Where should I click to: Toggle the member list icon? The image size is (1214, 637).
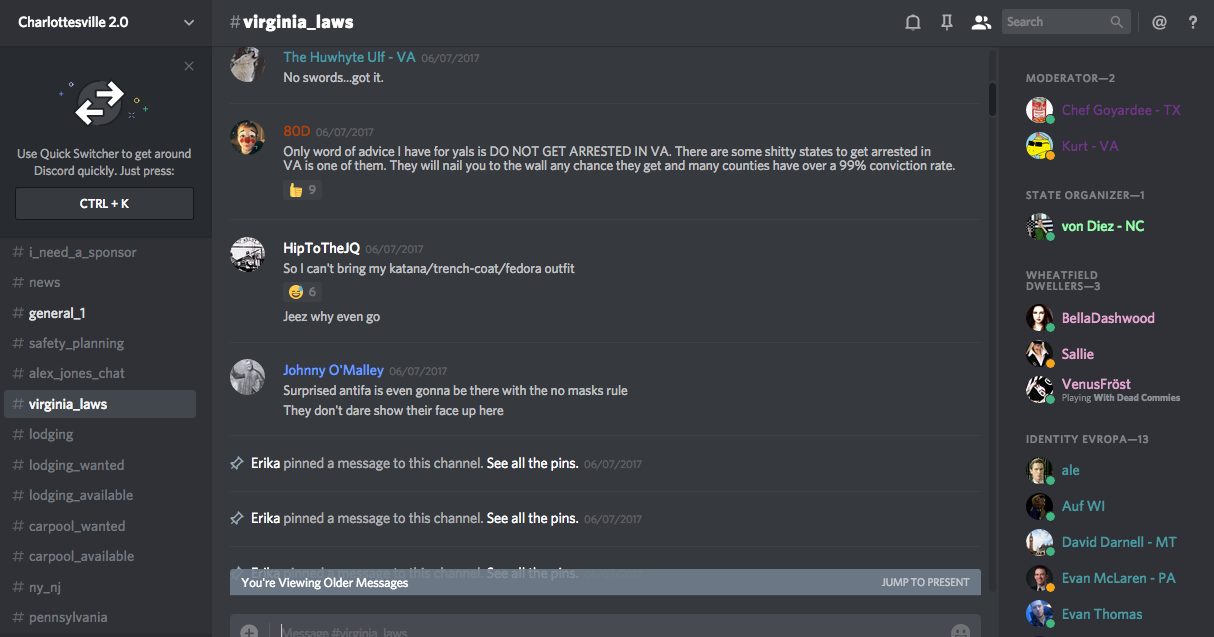(981, 22)
